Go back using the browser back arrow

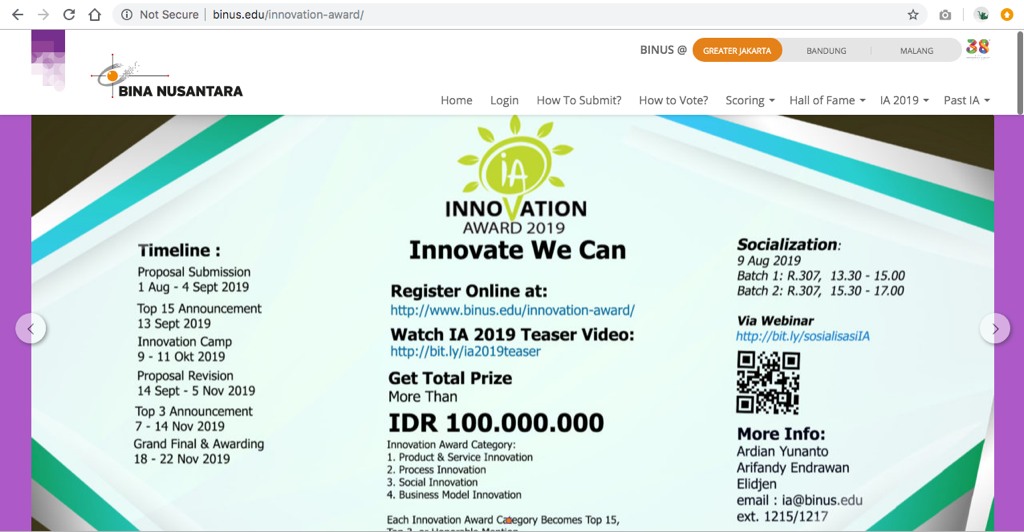[x=18, y=14]
